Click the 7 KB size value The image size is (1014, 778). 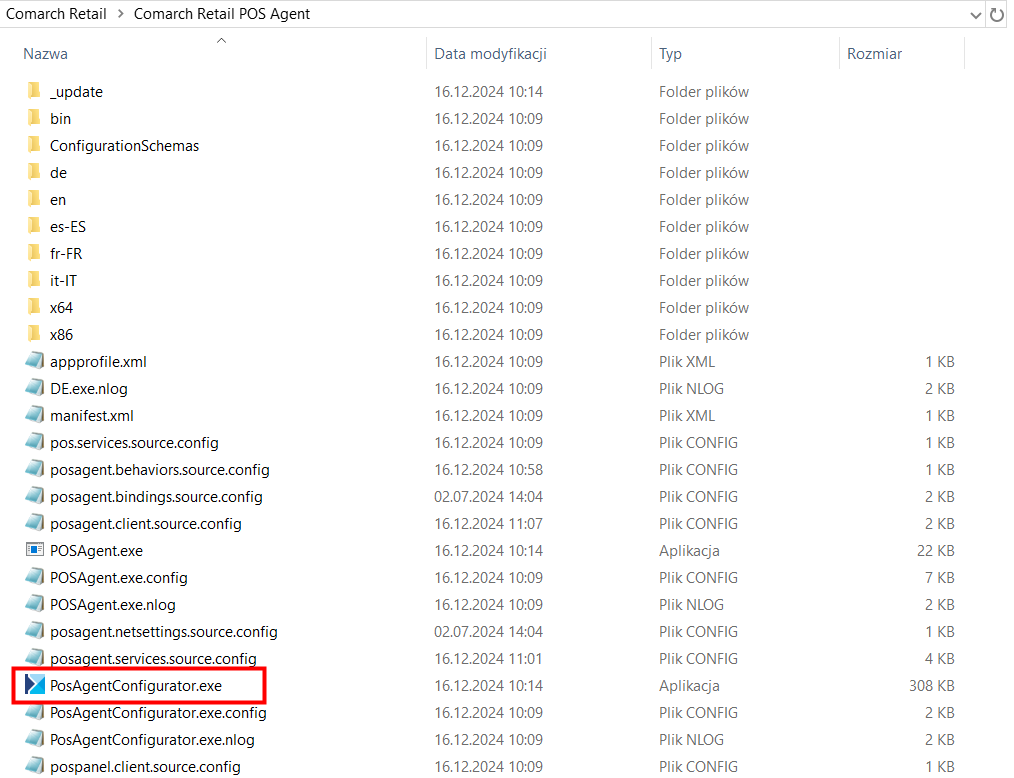pyautogui.click(x=940, y=578)
